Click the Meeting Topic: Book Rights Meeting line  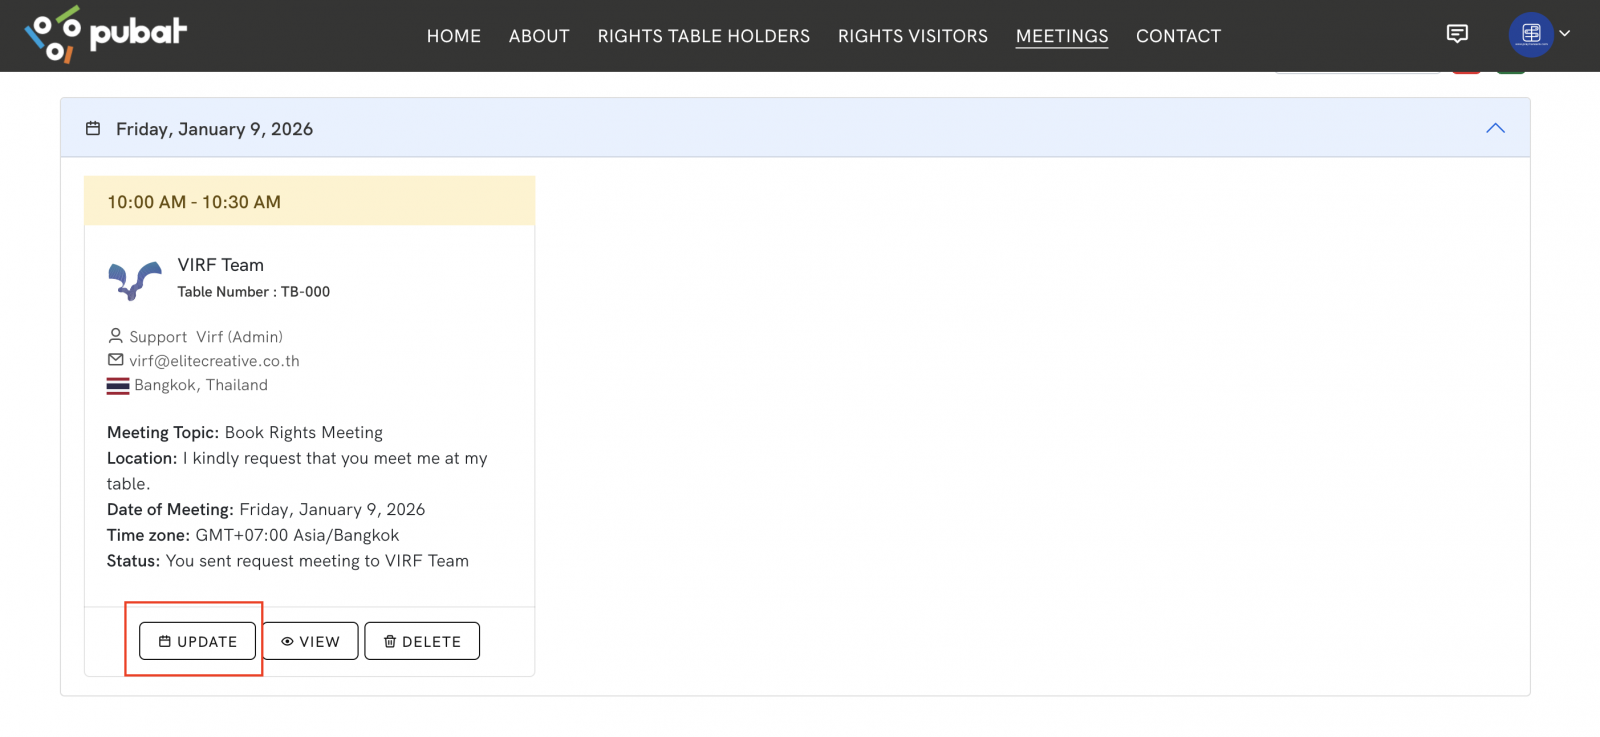coord(245,432)
